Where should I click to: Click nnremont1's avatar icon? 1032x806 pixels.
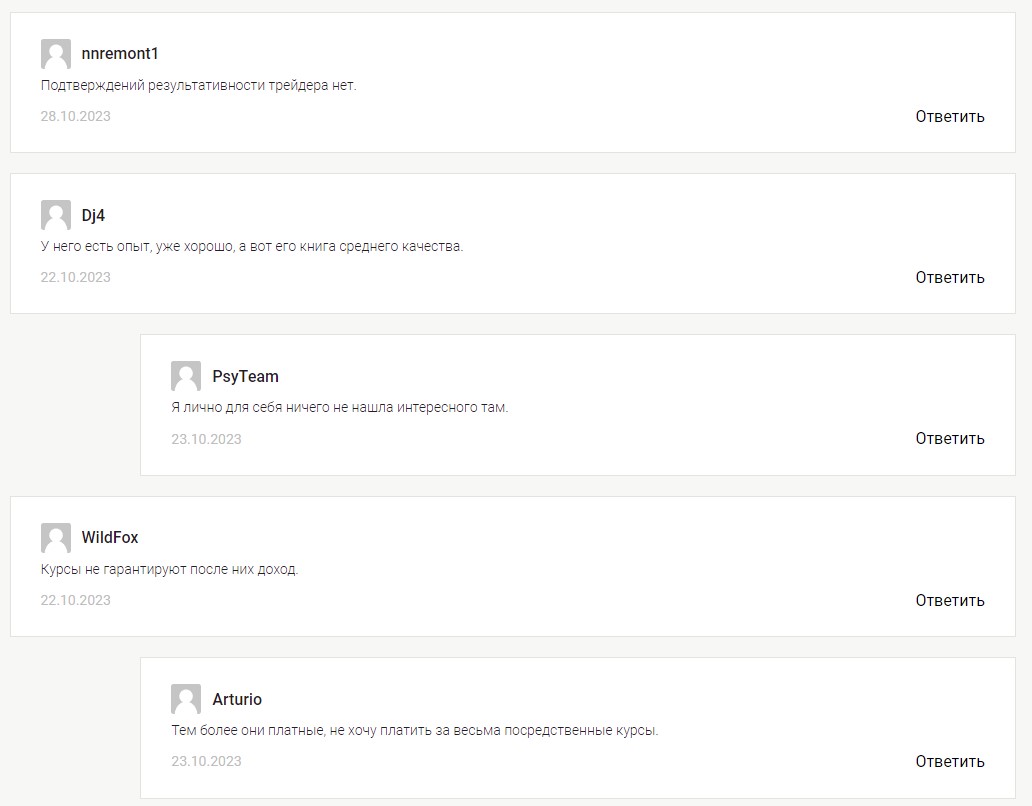[56, 54]
